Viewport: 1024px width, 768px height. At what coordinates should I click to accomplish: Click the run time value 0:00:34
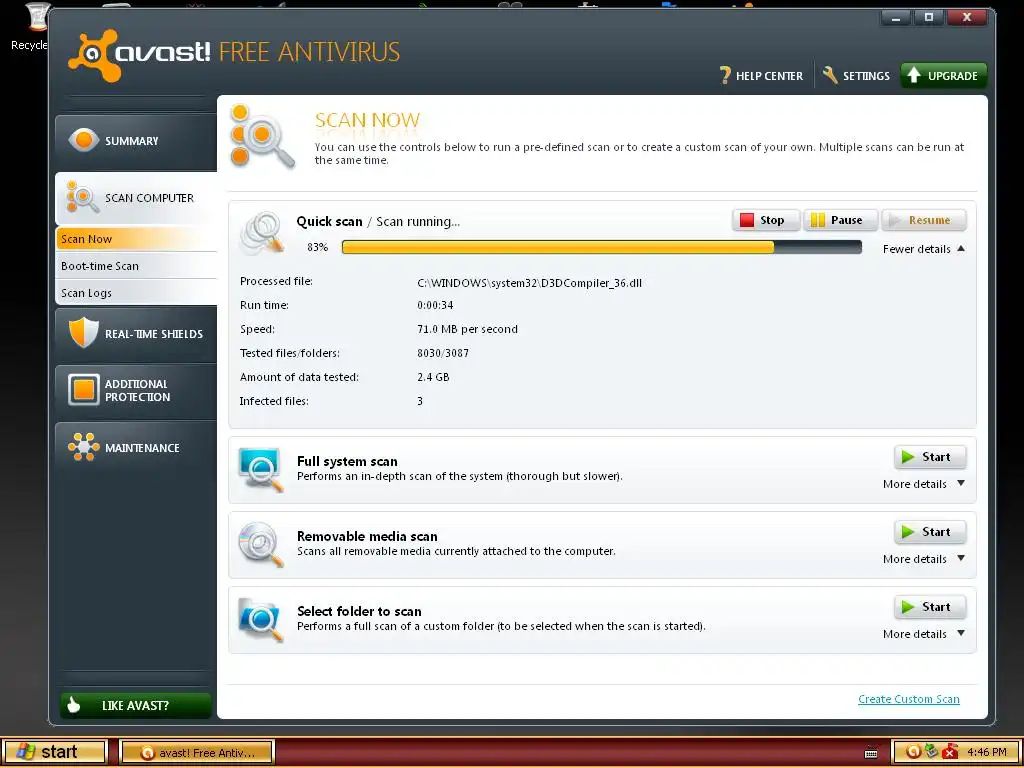pyautogui.click(x=435, y=305)
